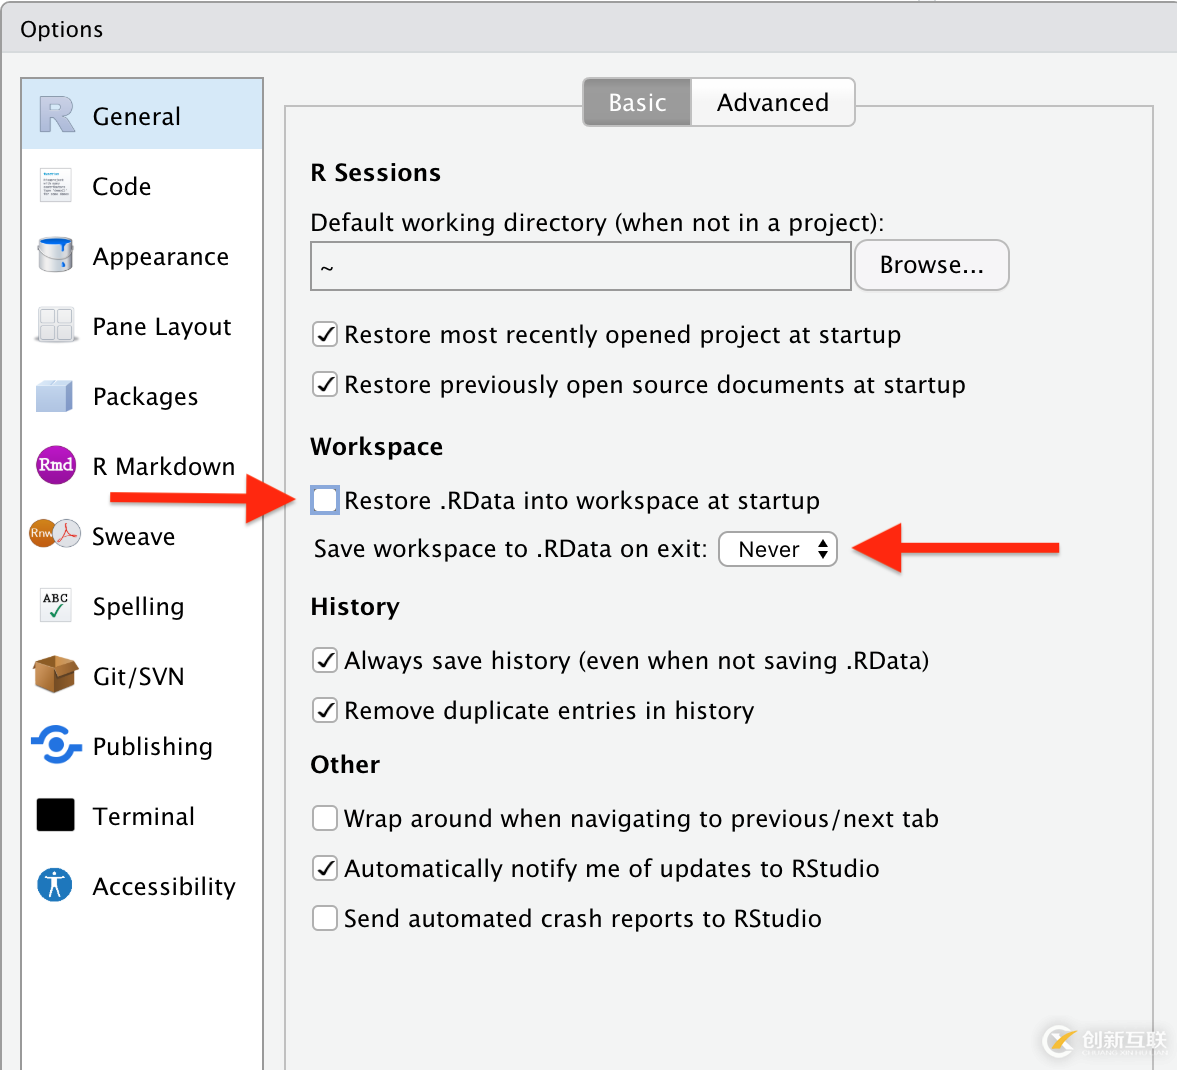This screenshot has width=1177, height=1070.
Task: Click the default working directory field
Action: [580, 267]
